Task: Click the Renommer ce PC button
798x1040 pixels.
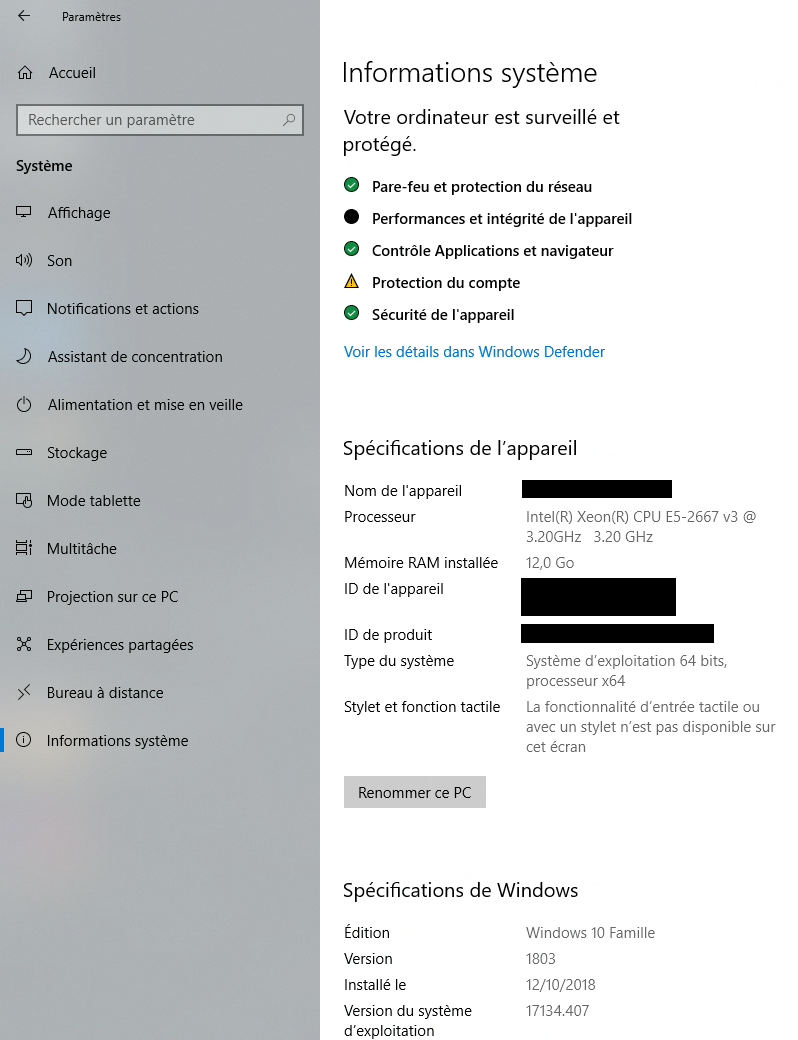Action: 415,792
